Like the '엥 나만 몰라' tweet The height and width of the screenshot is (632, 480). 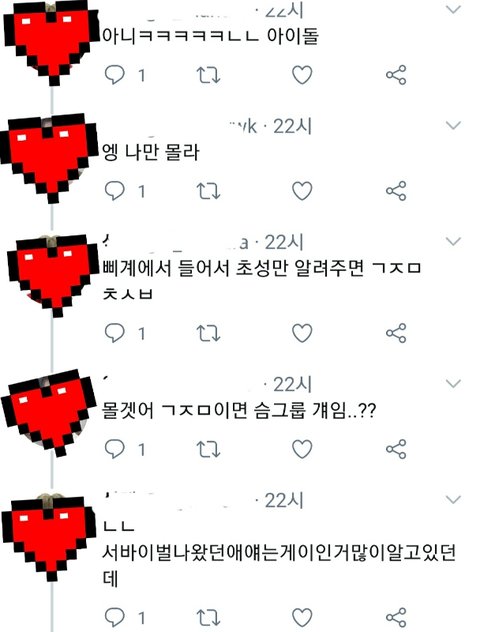(302, 191)
